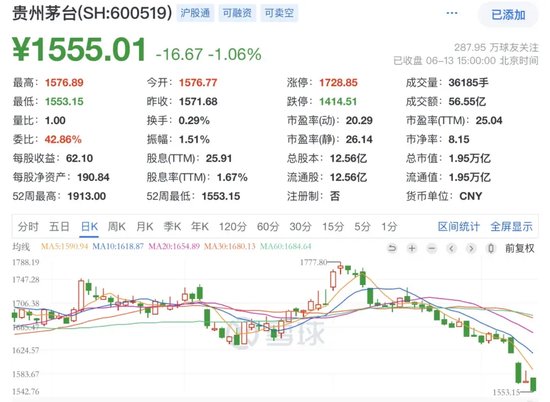Switch to the 120分 chart tab
This screenshot has height=402, width=550.
(x=233, y=227)
